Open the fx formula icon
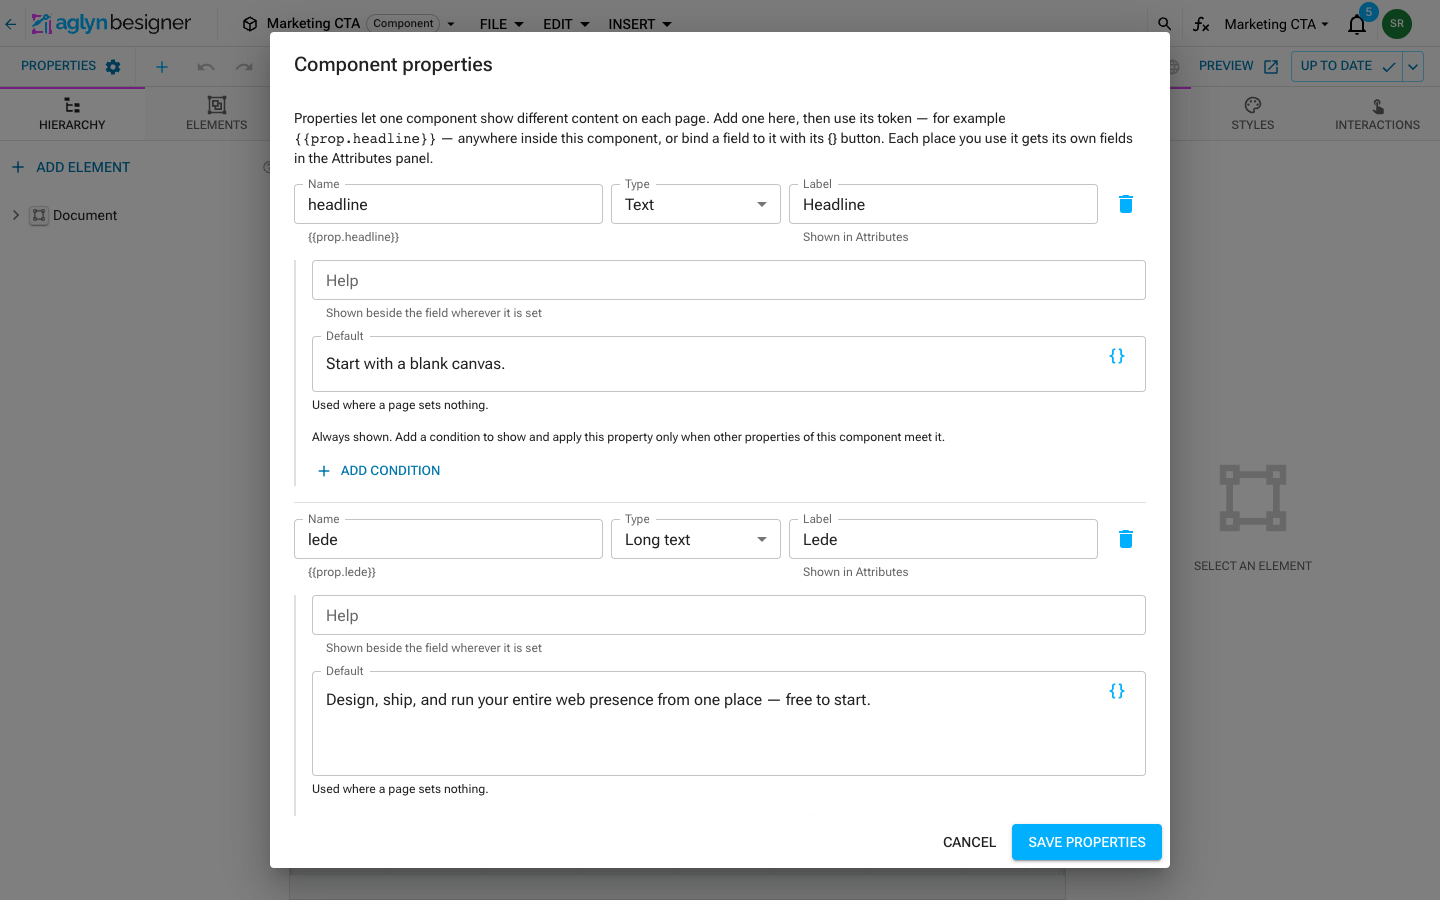Image resolution: width=1440 pixels, height=900 pixels. pyautogui.click(x=1201, y=24)
